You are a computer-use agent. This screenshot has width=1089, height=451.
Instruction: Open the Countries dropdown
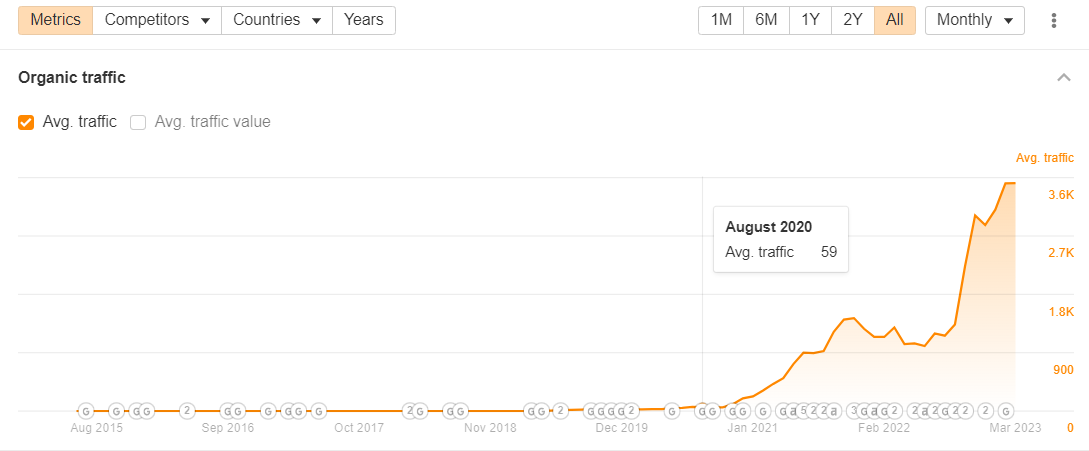tap(277, 20)
